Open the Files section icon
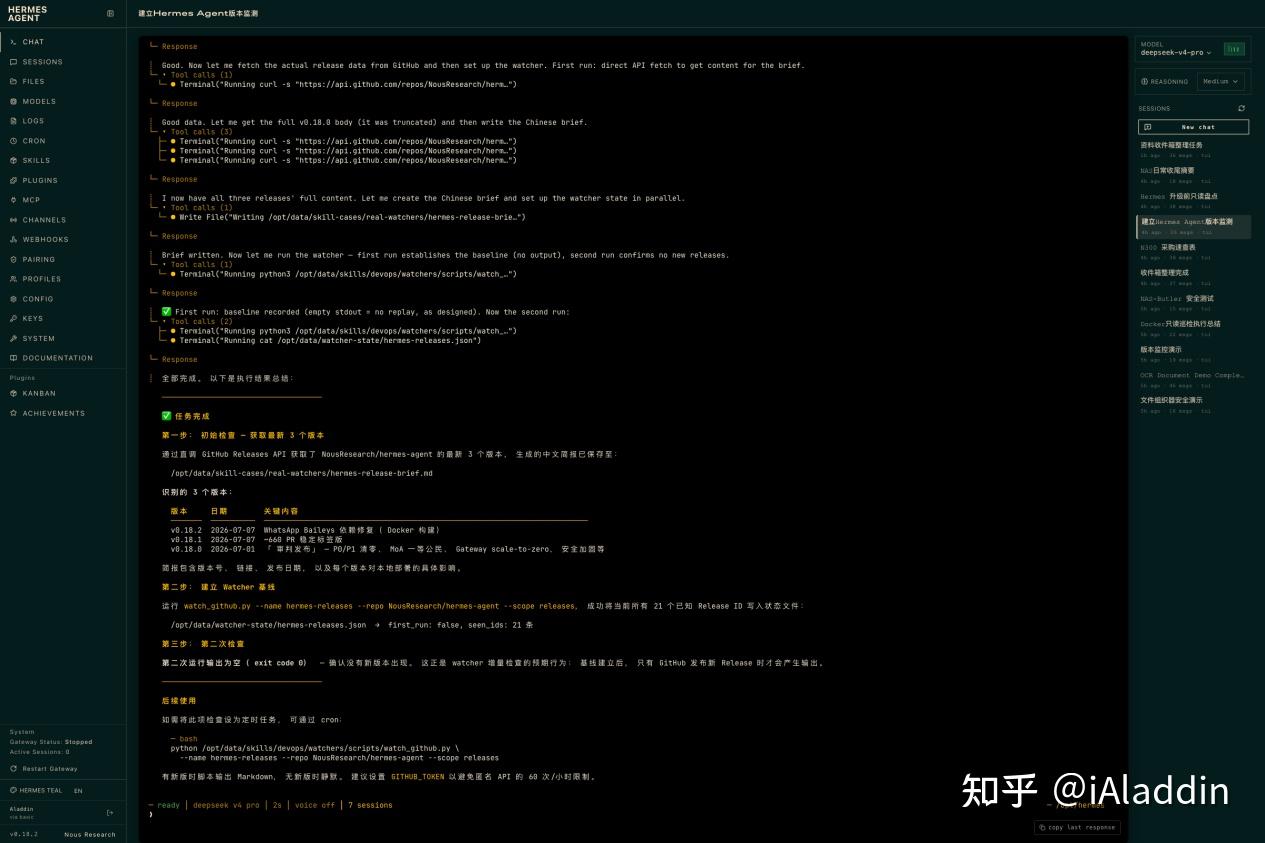 (x=13, y=81)
